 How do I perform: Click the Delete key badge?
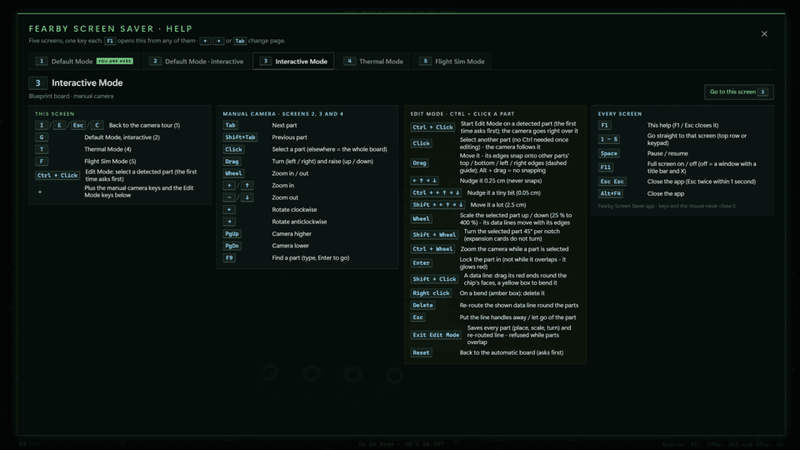(x=422, y=305)
